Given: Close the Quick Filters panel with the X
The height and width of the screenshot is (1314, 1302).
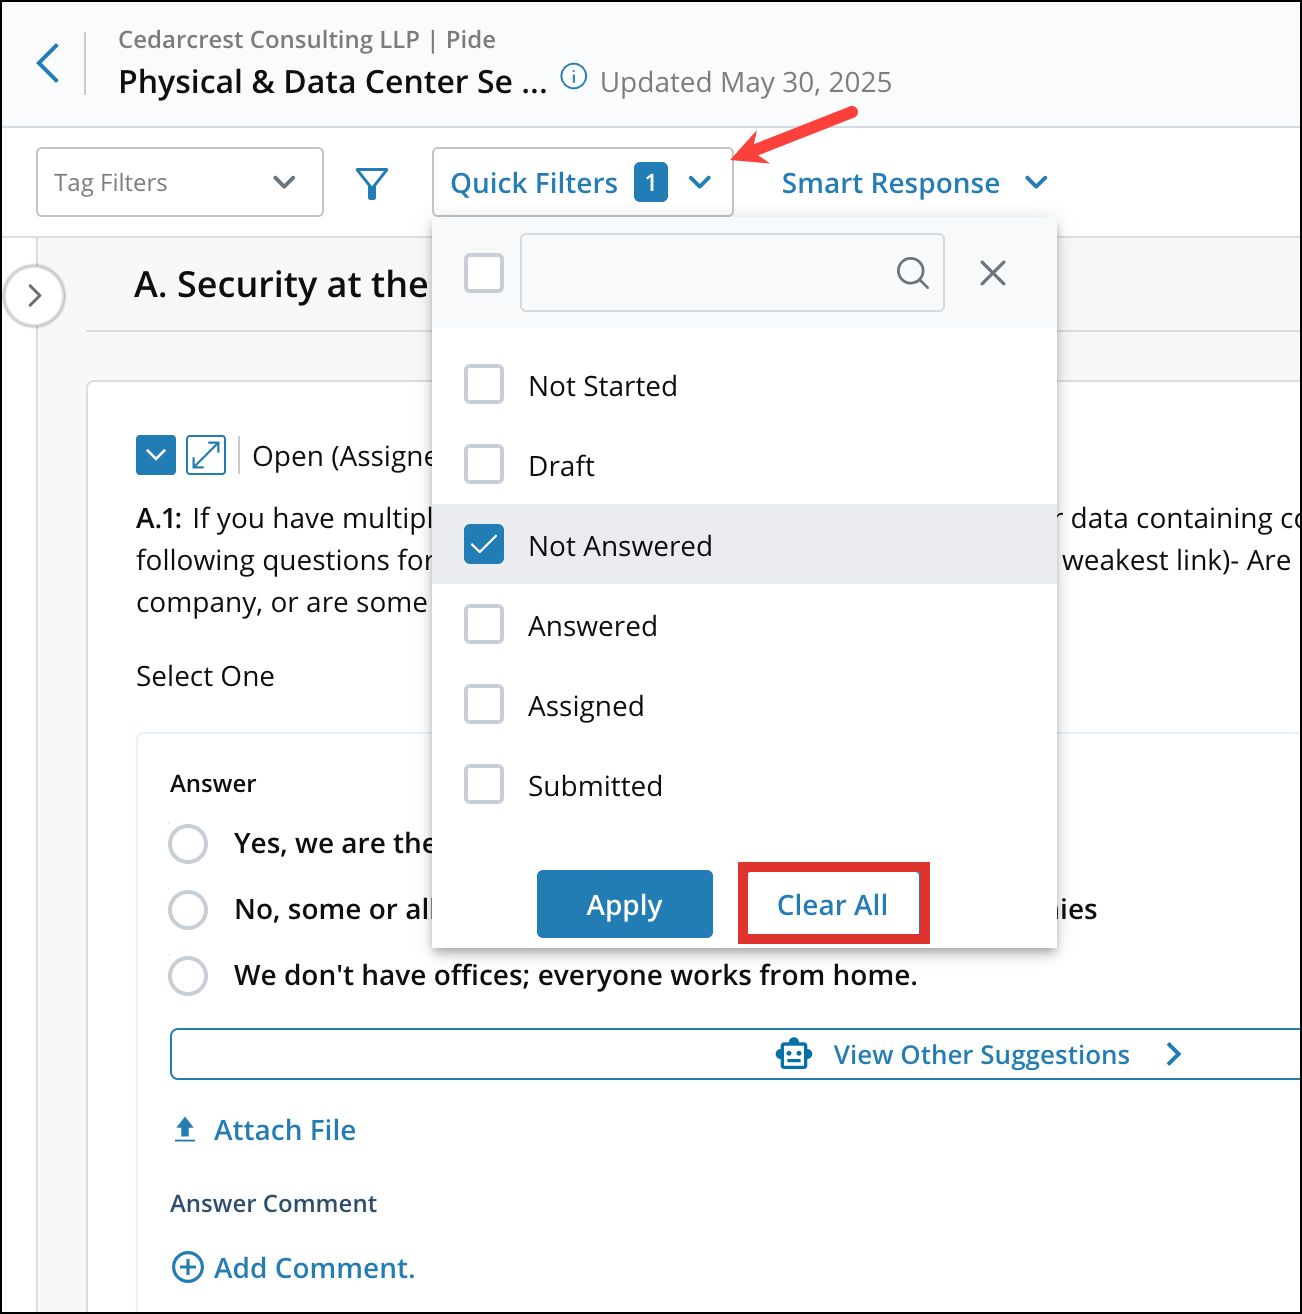Looking at the screenshot, I should (x=992, y=273).
